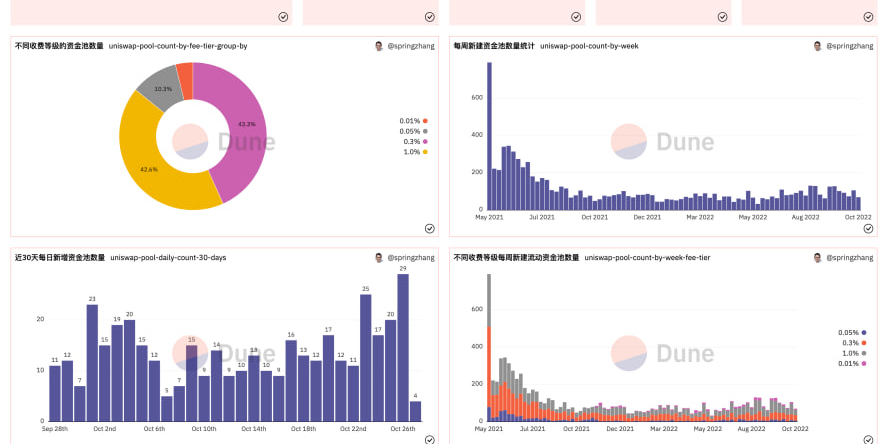
Task: Click the checkmark icon under the weekly fee-tier stacked chart
Action: click(868, 439)
